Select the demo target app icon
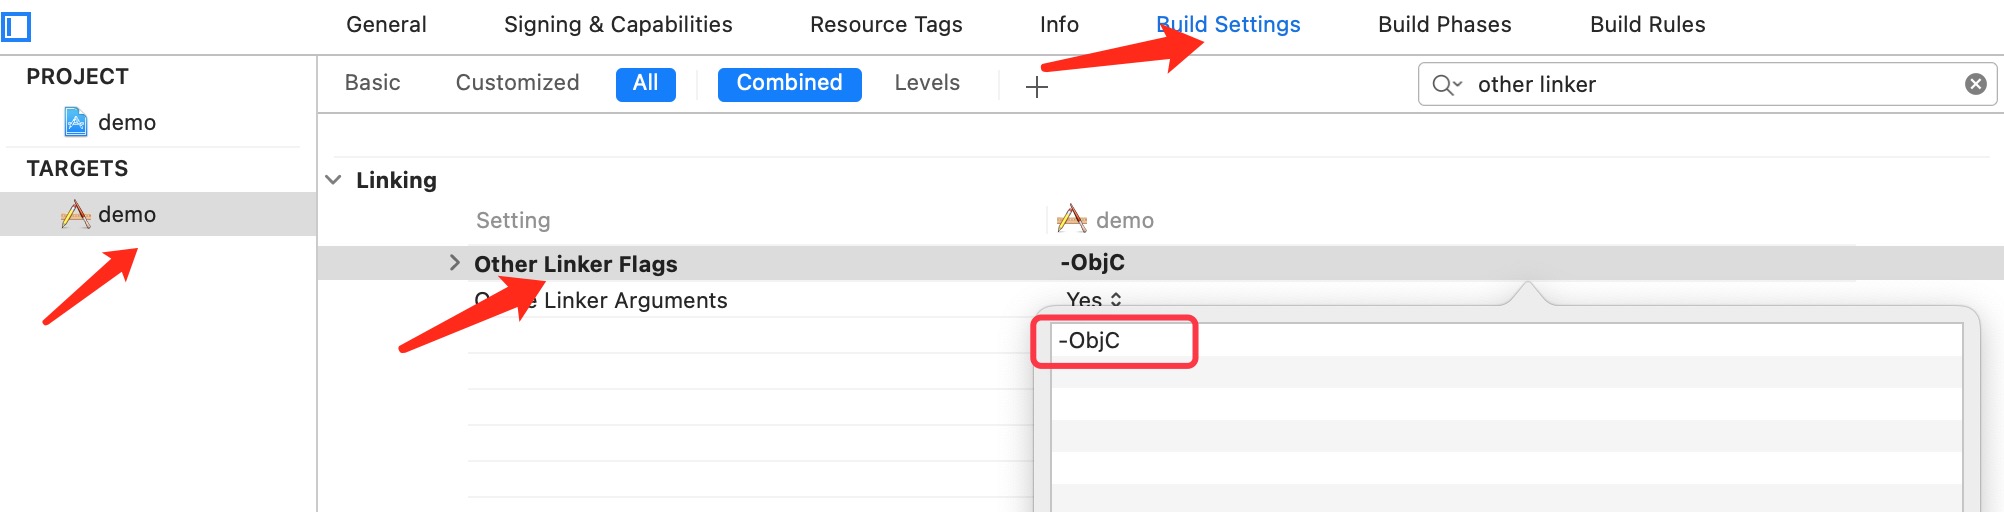 (75, 214)
